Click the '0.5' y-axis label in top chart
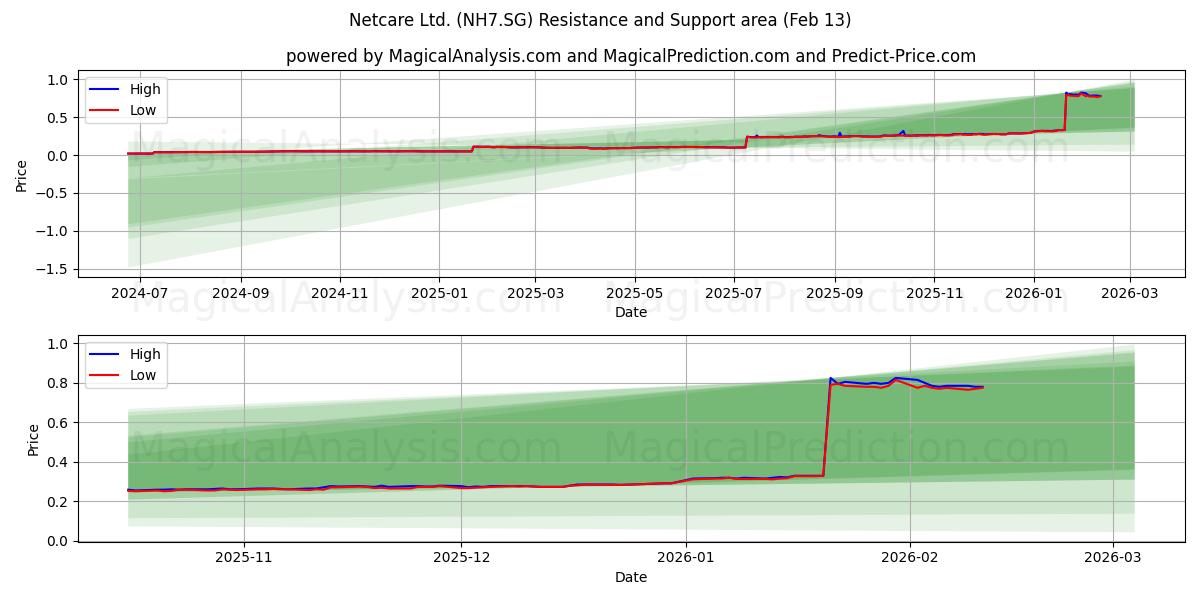Image resolution: width=1200 pixels, height=600 pixels. (57, 118)
